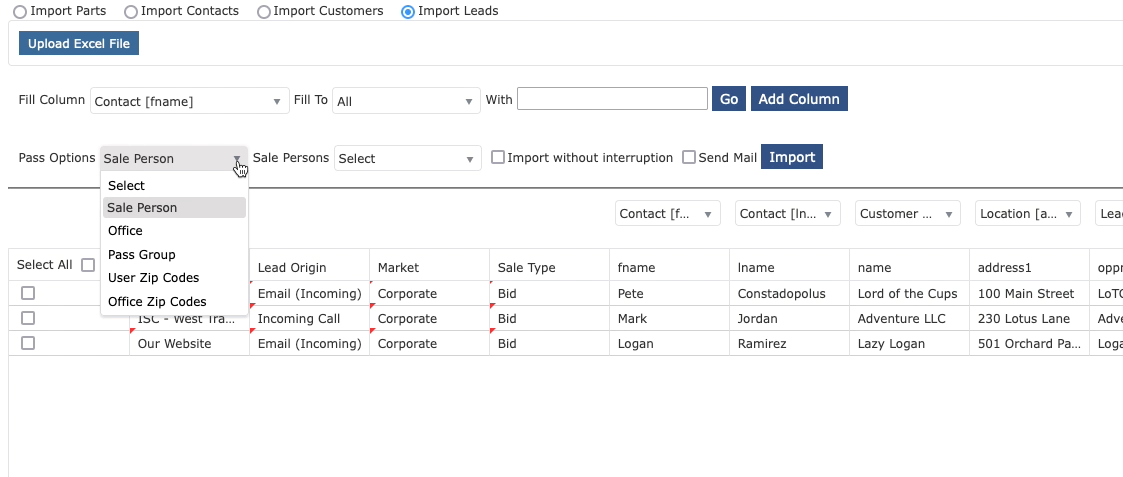Click the Adventure LLC cell
Viewport: 1123px width, 477px height.
910,319
